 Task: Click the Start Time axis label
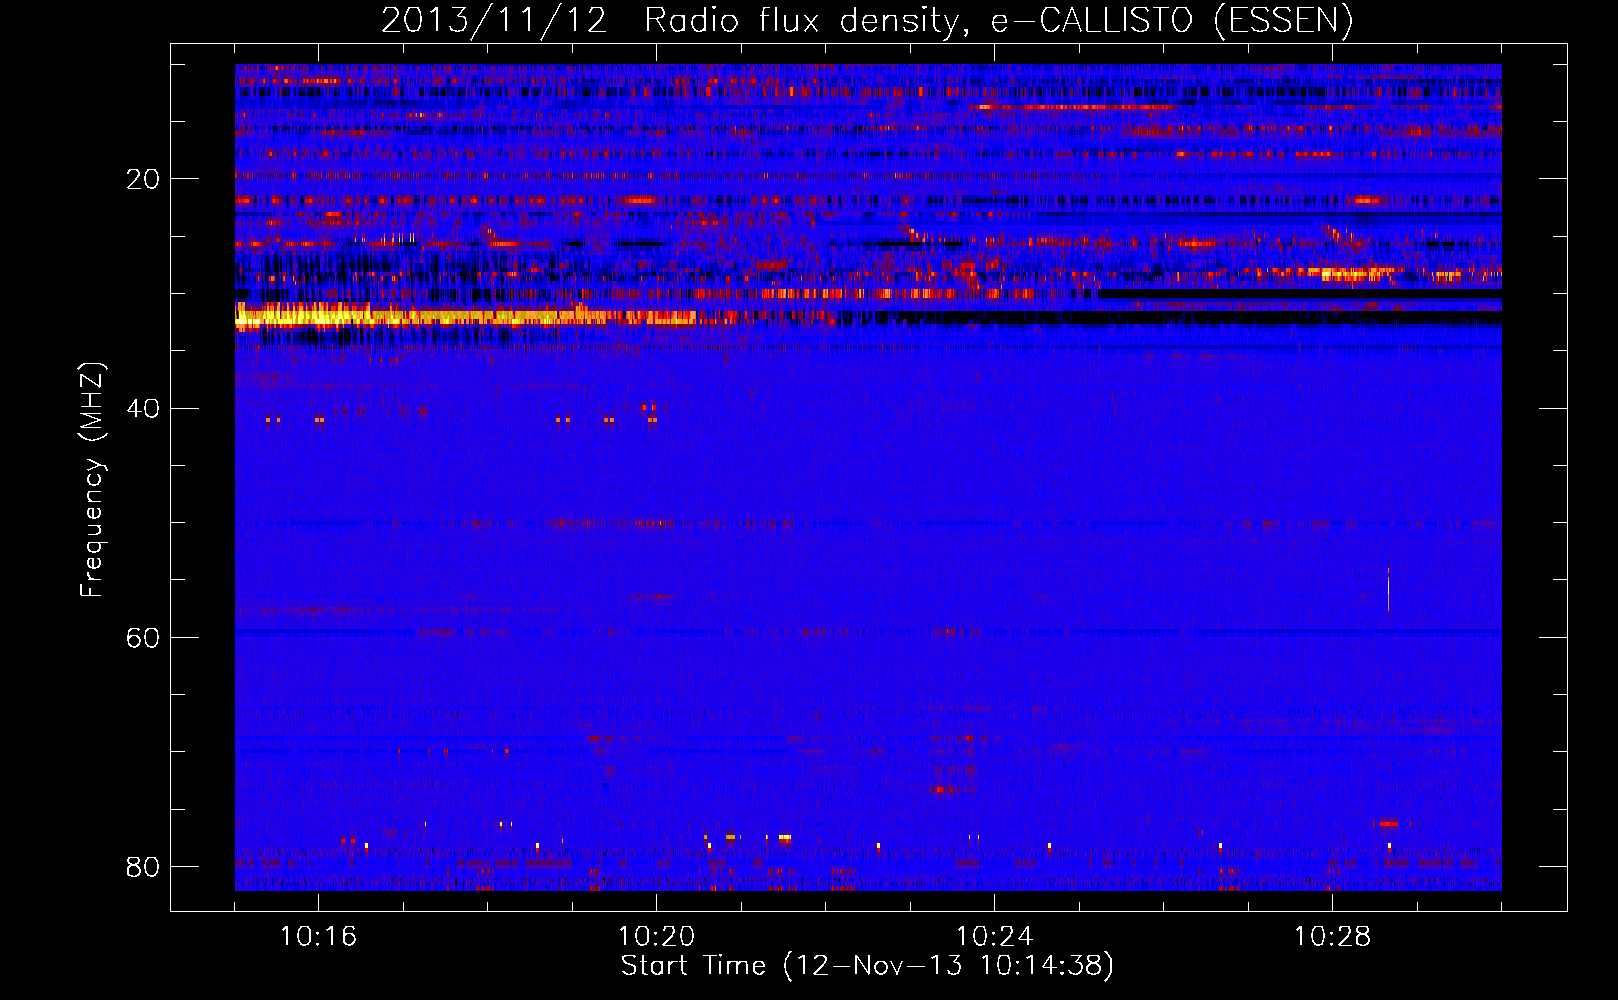click(867, 966)
